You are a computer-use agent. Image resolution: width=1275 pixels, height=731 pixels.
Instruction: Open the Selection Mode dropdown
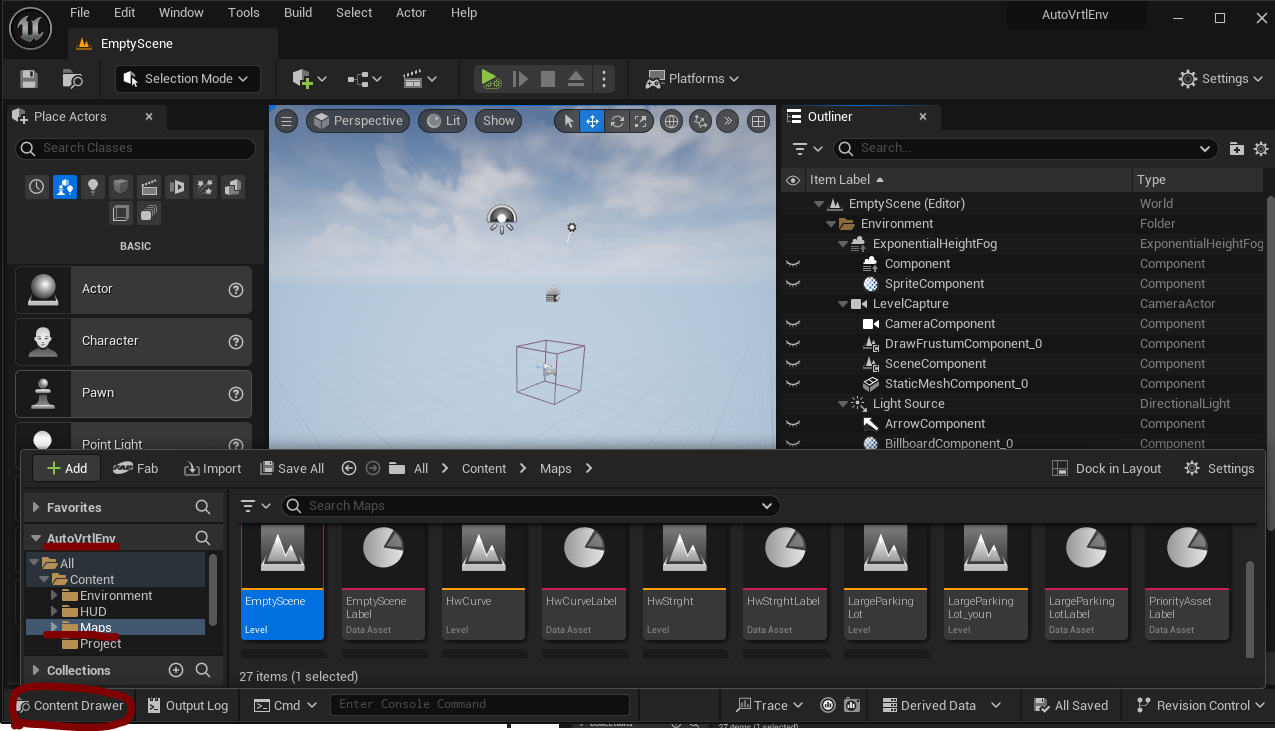pos(188,79)
